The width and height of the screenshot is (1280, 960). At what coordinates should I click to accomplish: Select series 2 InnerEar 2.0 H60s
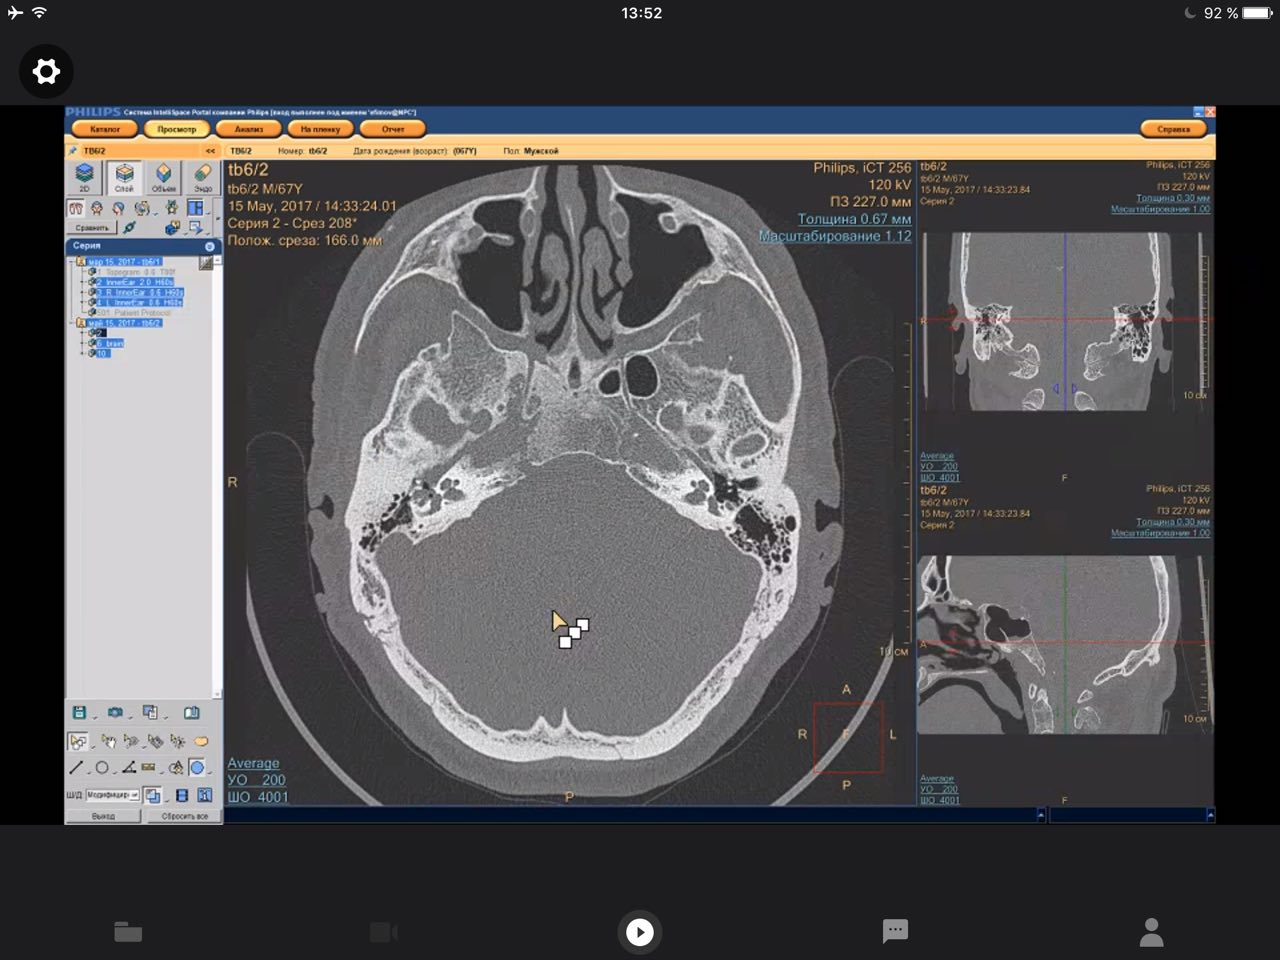click(x=135, y=282)
